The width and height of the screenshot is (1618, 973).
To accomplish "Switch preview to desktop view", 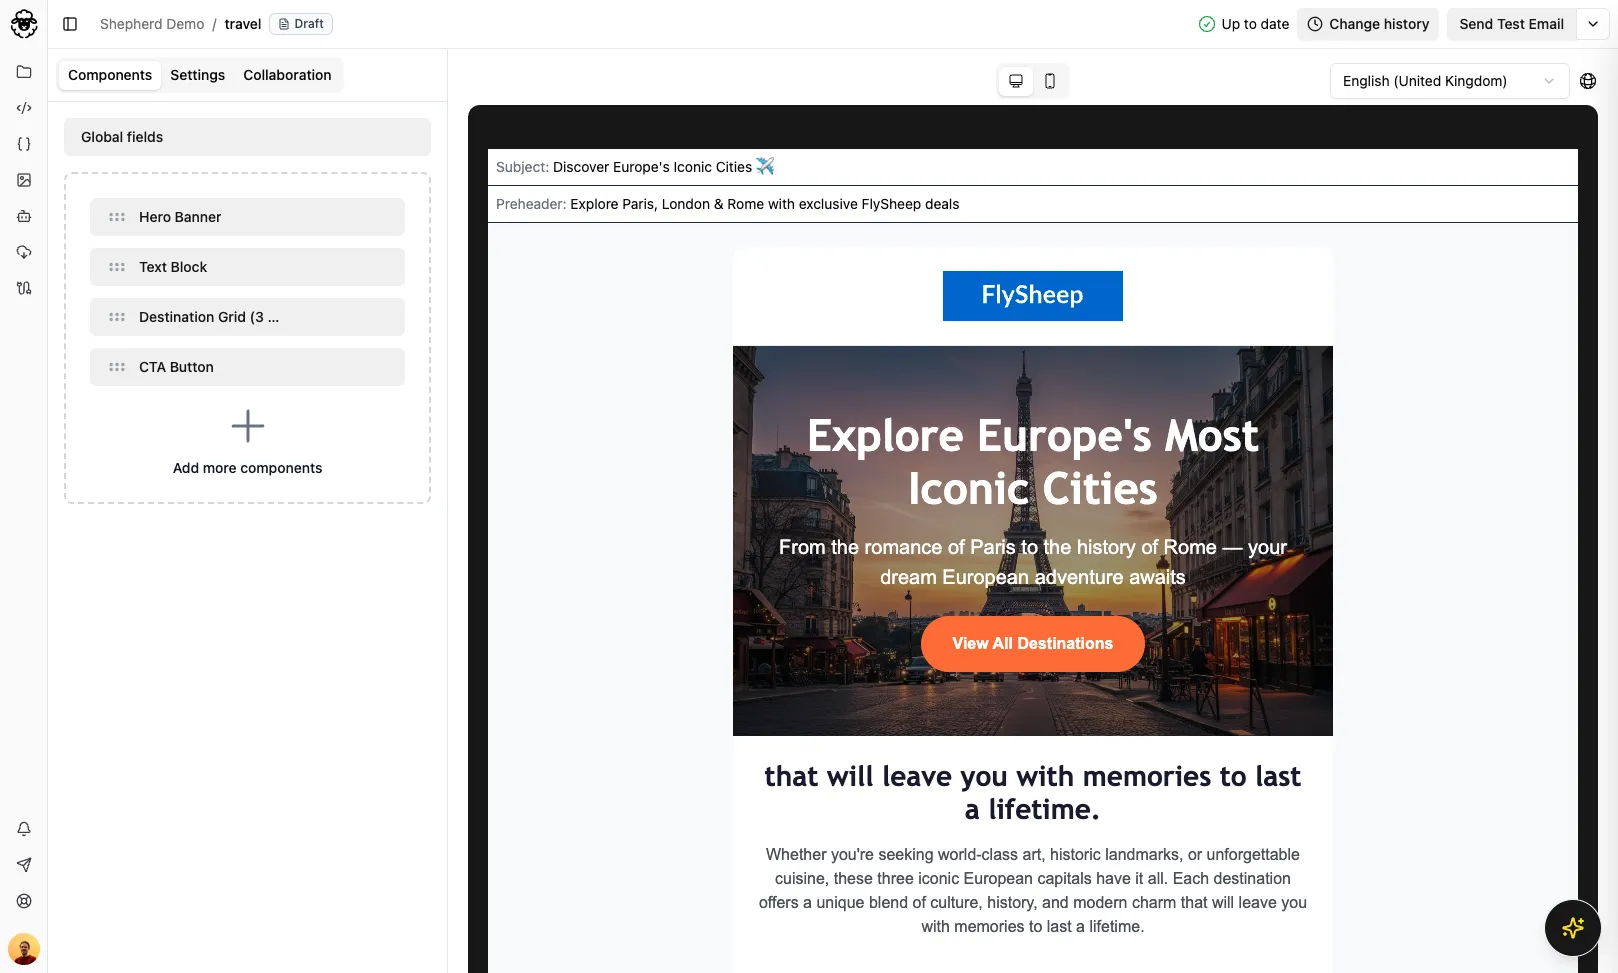I will pyautogui.click(x=1016, y=80).
